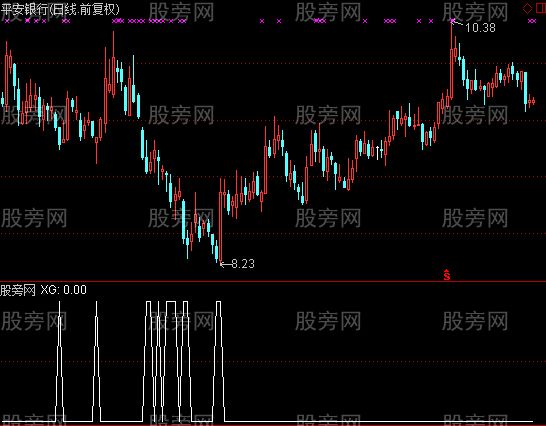The height and width of the screenshot is (426, 546).
Task: Click the magenta cross marker at the 10.38 peak
Action: pos(452,21)
